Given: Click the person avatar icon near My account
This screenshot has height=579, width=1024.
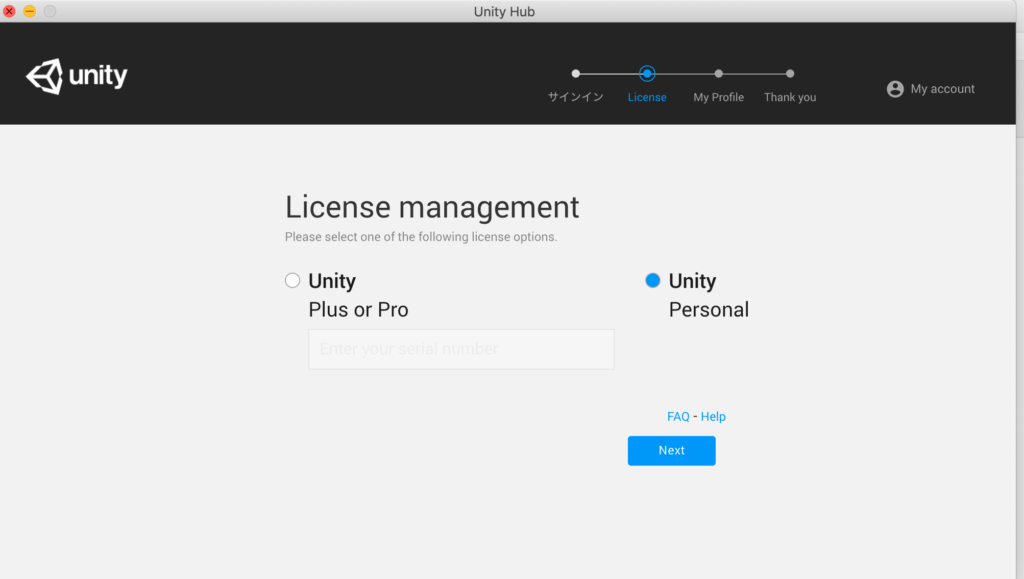Looking at the screenshot, I should coord(895,88).
